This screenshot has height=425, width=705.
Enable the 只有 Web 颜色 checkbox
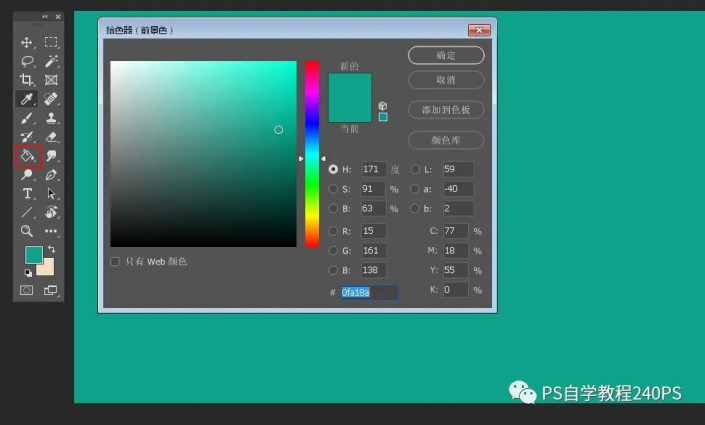(115, 261)
